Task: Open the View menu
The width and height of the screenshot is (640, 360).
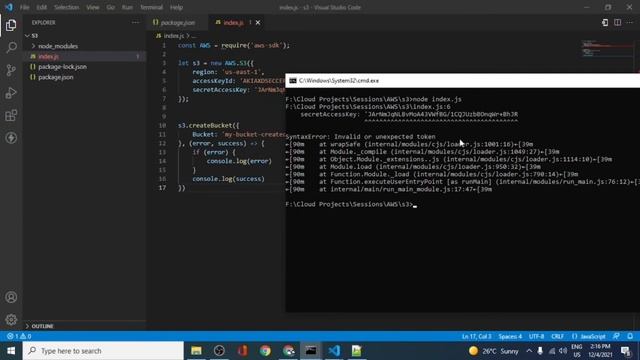Action: [x=93, y=7]
